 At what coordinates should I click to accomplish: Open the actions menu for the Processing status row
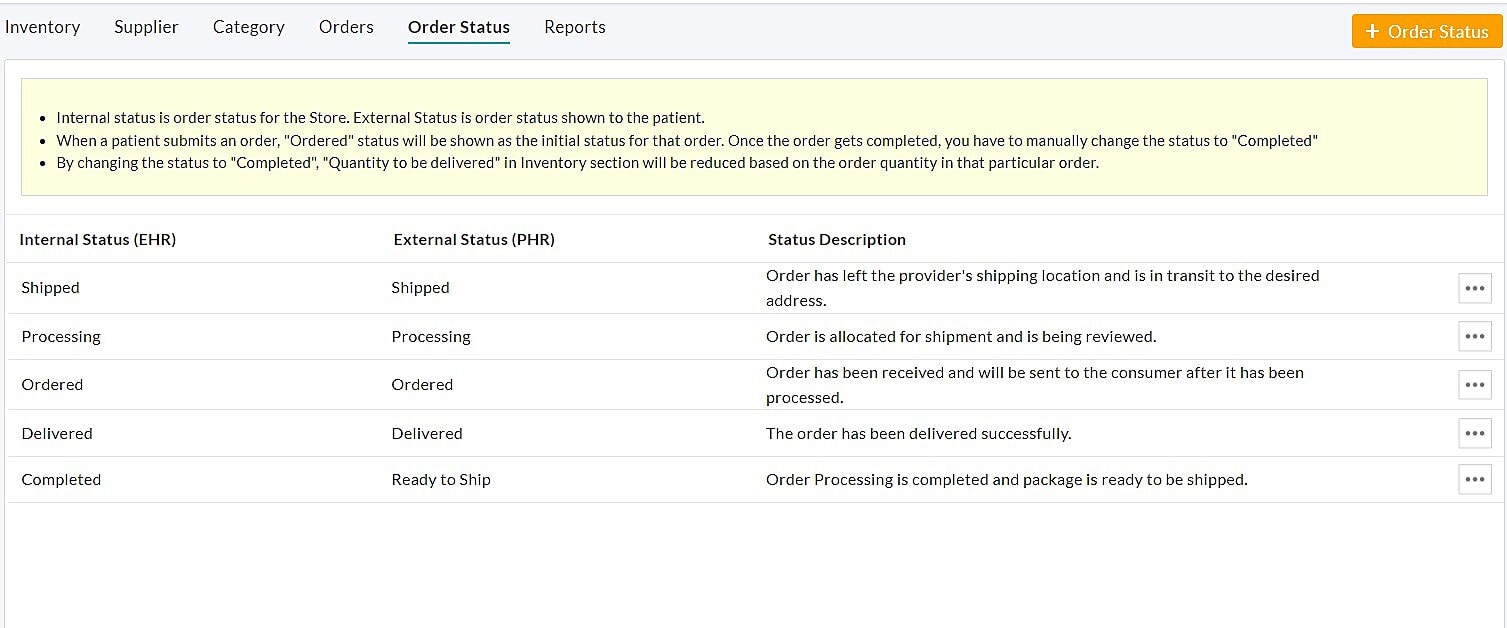1474,336
